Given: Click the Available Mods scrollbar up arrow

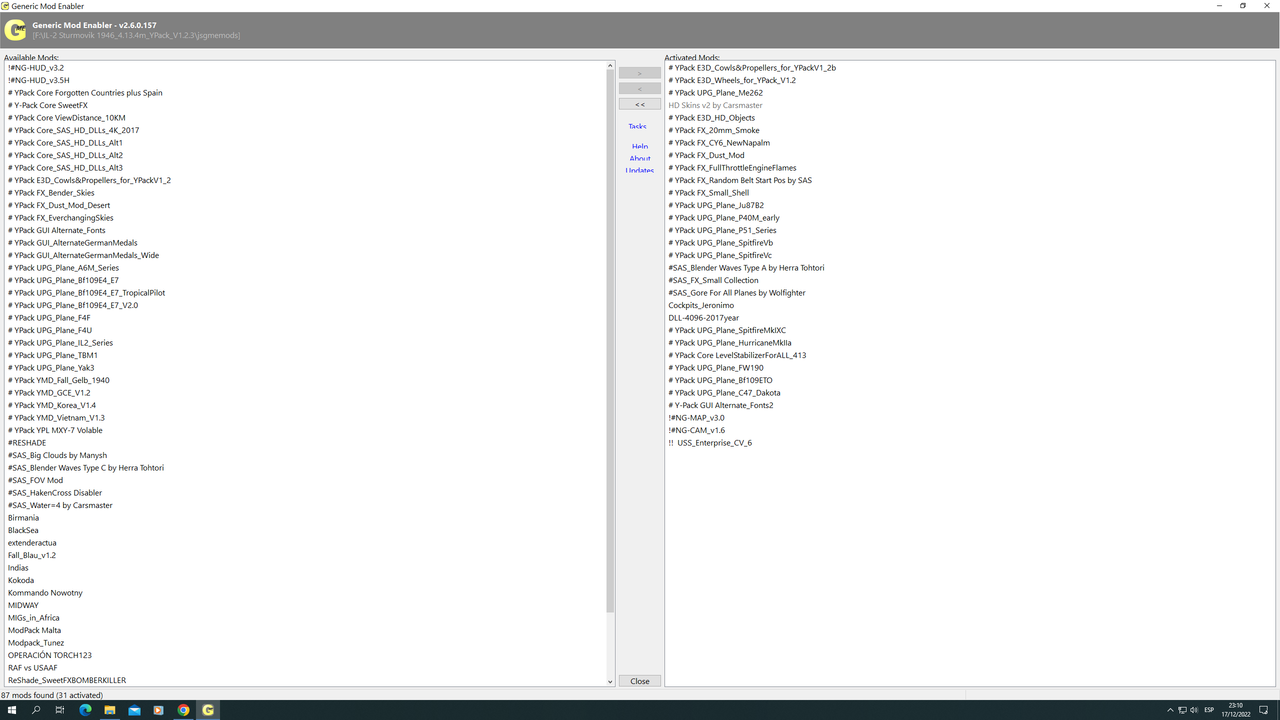Looking at the screenshot, I should [610, 66].
